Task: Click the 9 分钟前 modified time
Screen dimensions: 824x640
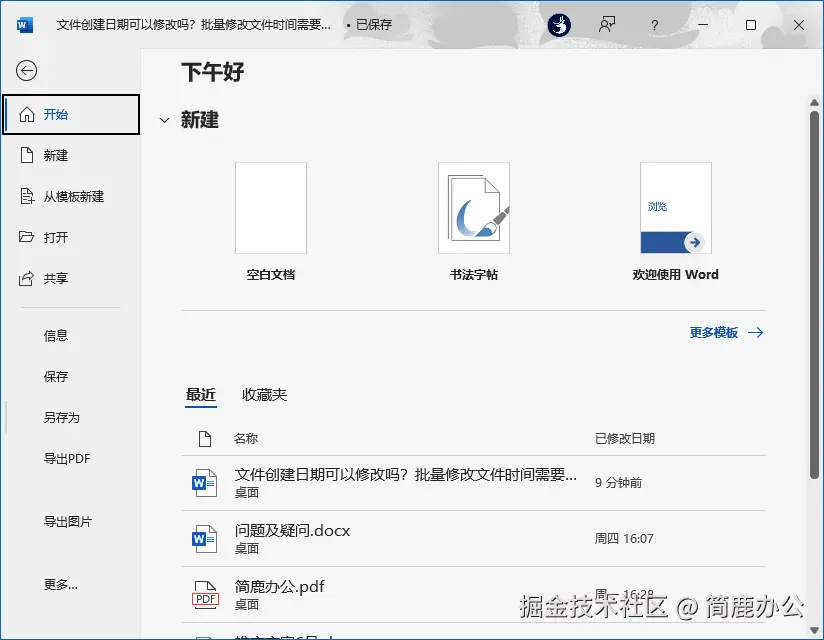Action: 618,483
